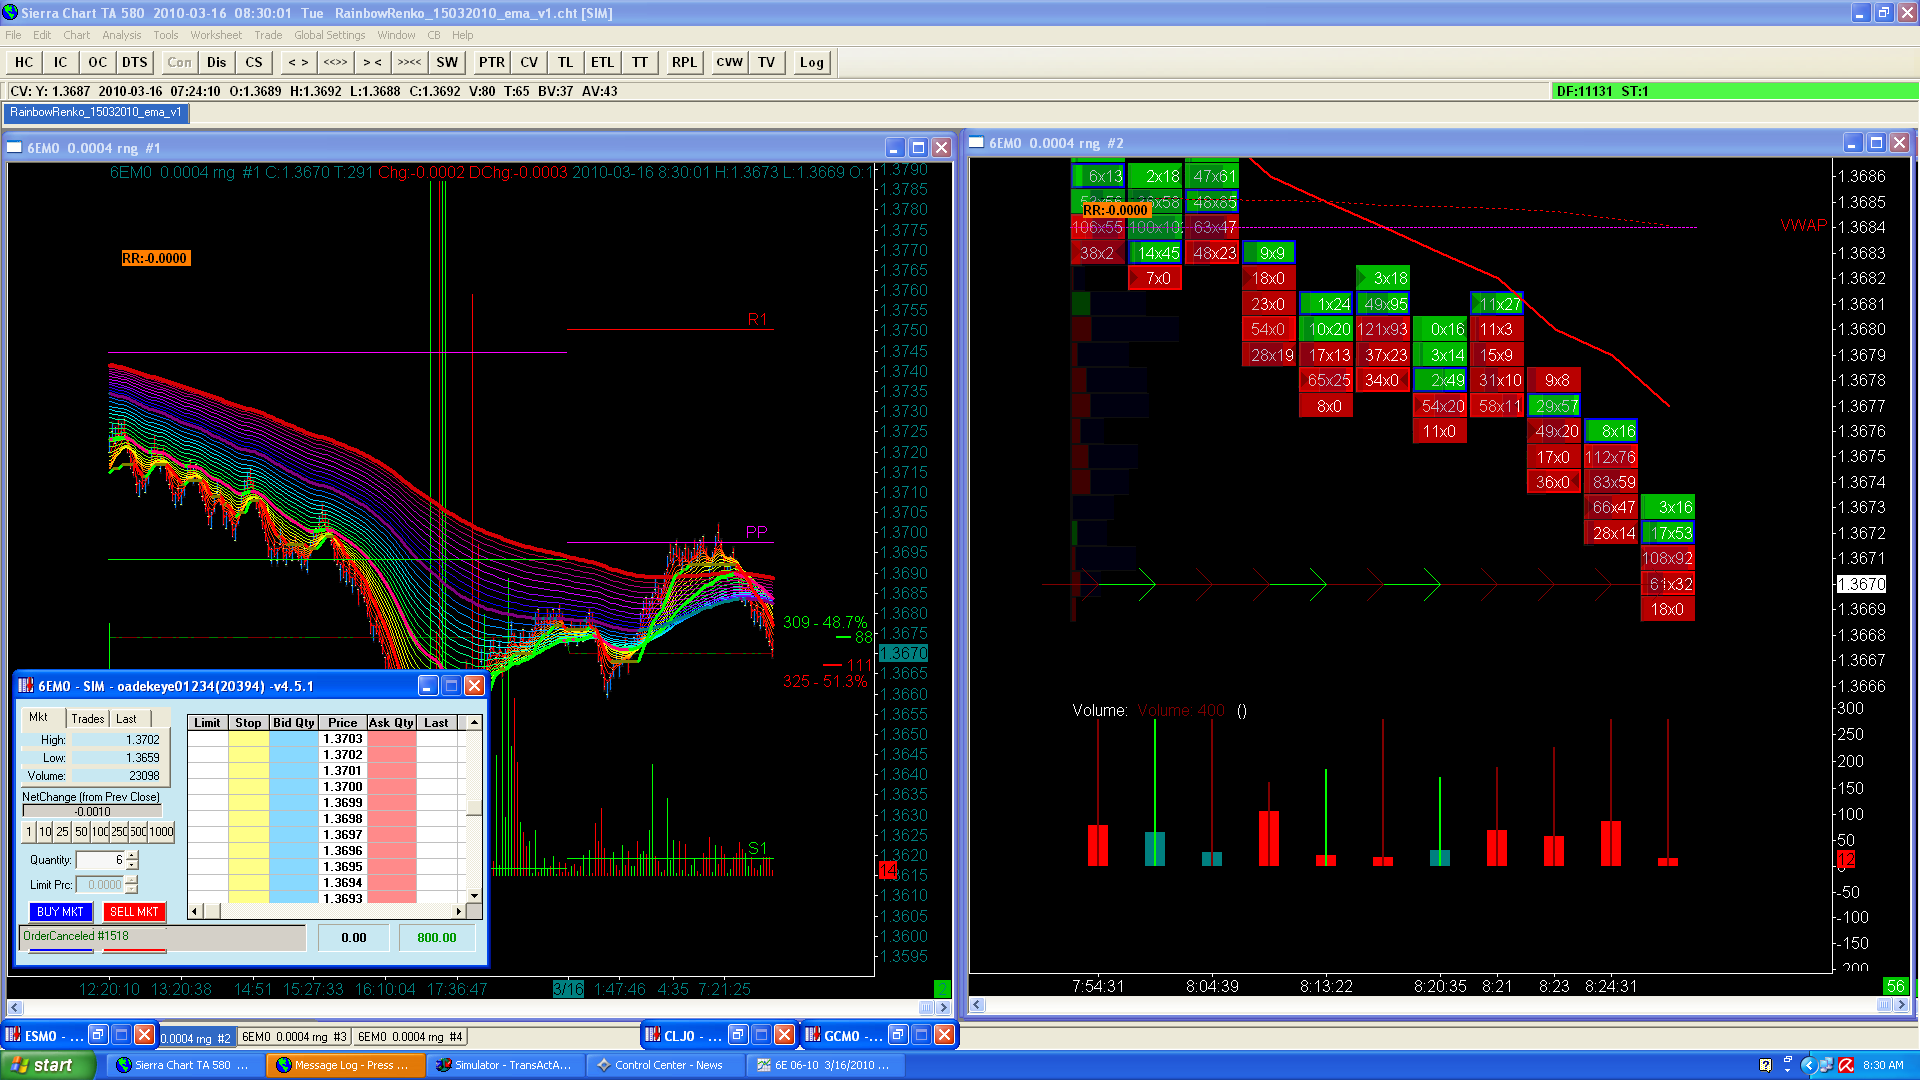The width and height of the screenshot is (1920, 1080).
Task: Set quantity preset to 25
Action: coord(62,832)
